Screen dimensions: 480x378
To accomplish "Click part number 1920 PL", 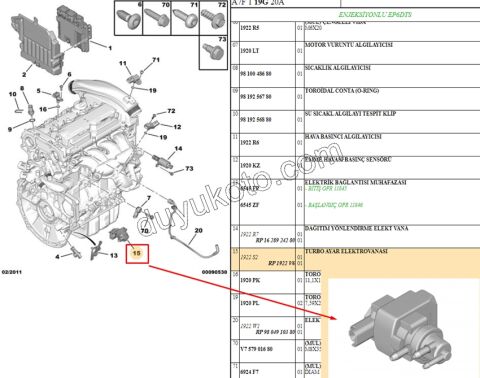I will click(250, 303).
